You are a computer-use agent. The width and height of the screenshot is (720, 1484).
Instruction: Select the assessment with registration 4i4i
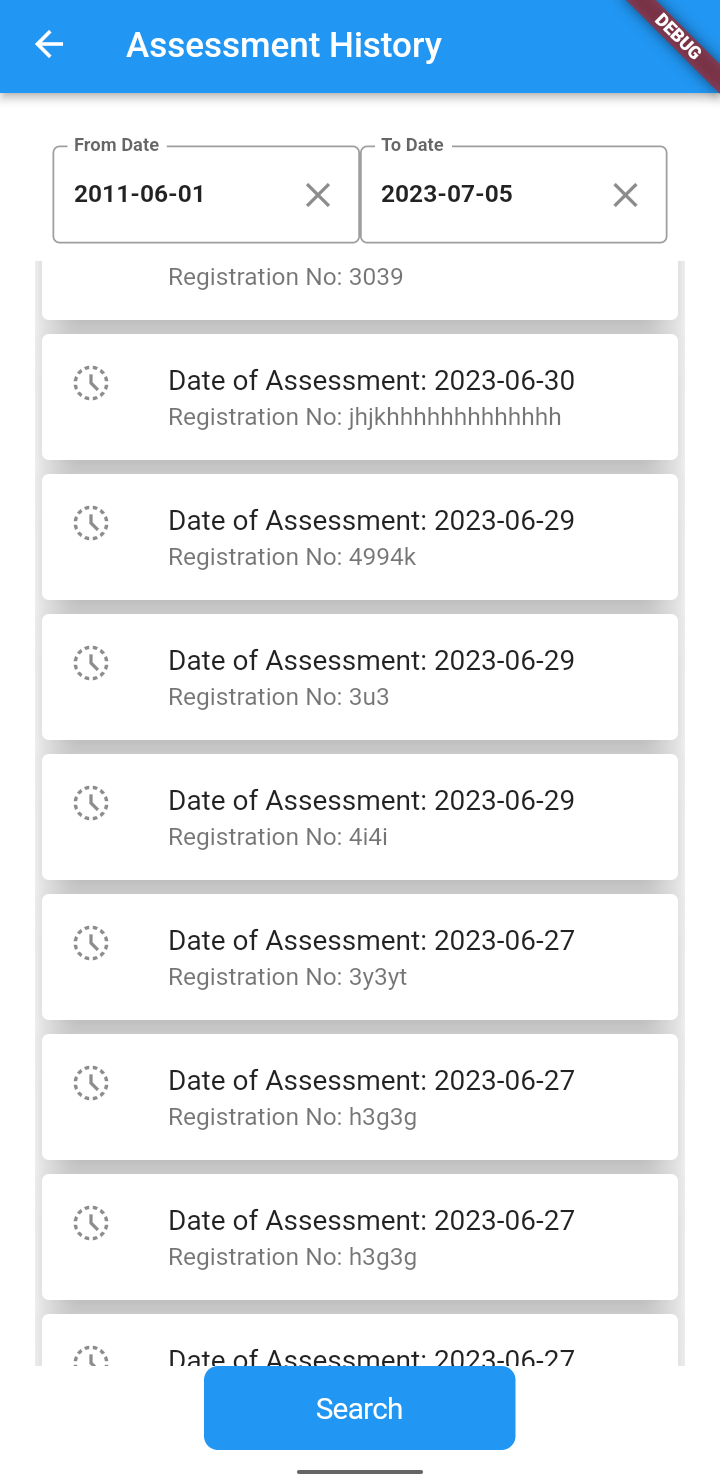370,817
